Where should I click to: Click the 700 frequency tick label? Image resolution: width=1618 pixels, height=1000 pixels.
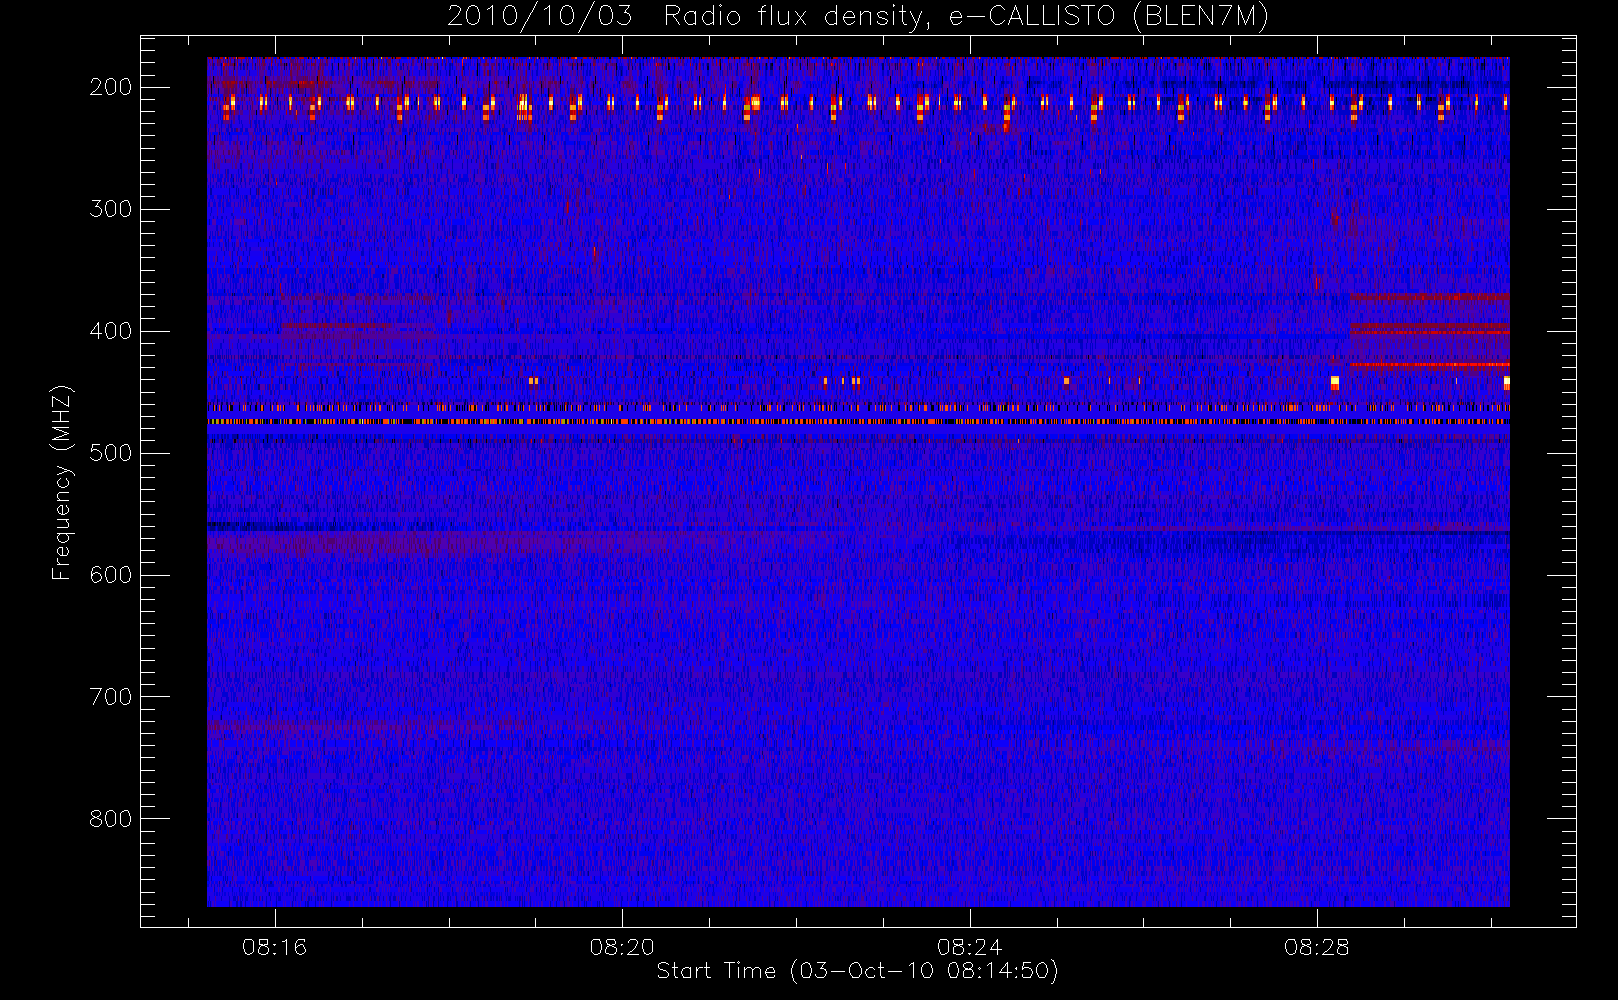(x=111, y=697)
